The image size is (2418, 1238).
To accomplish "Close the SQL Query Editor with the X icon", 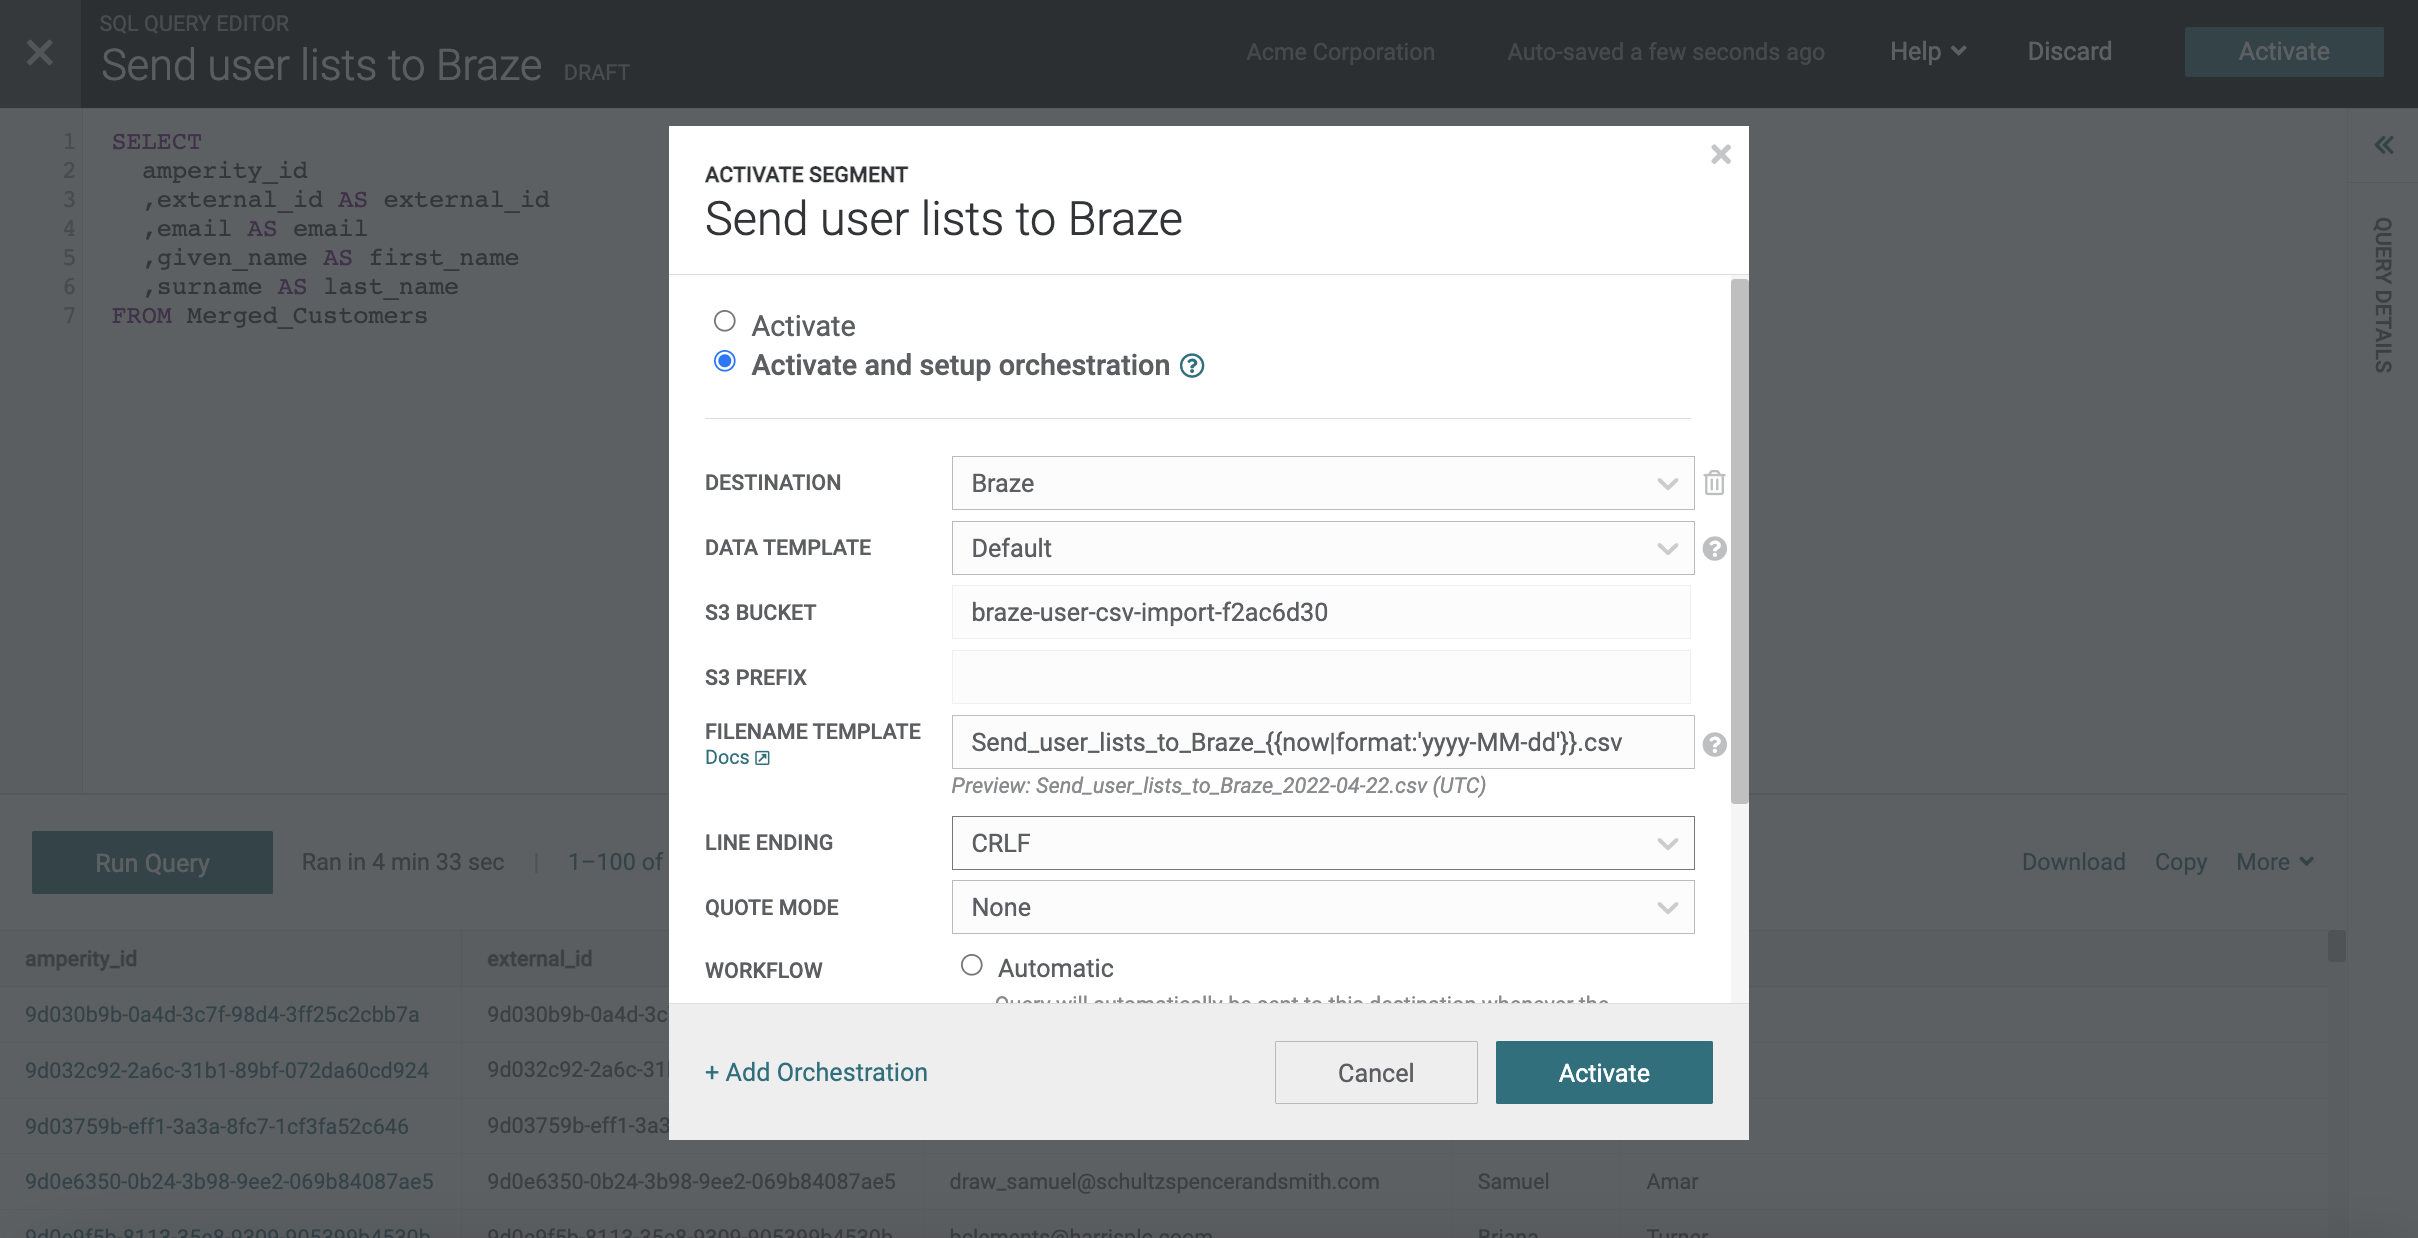I will coord(40,52).
